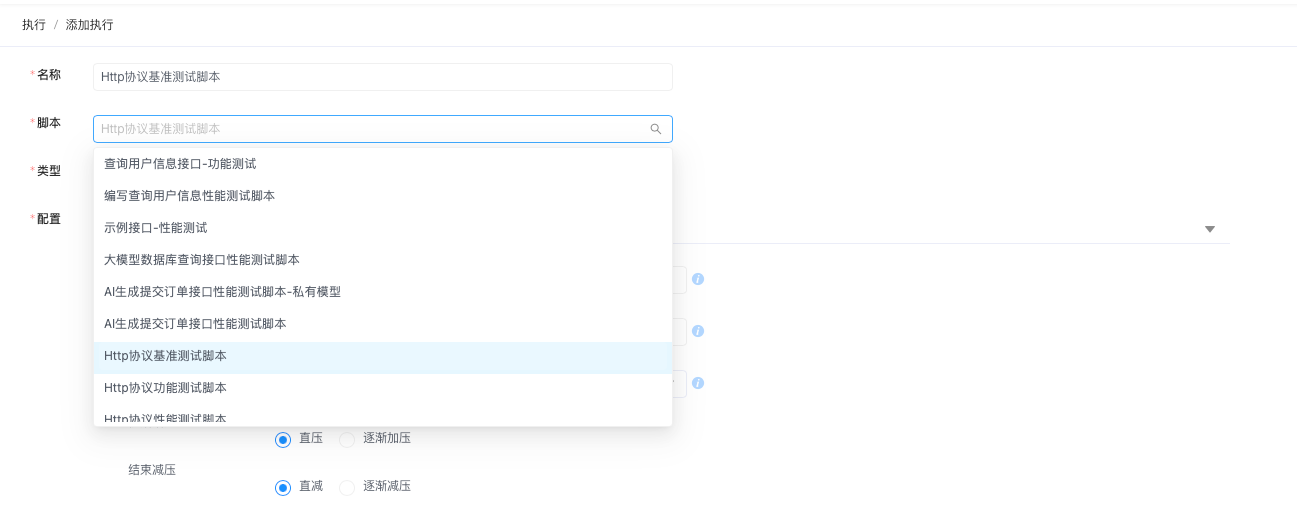Pick AI生成提交订单接口性能测试脚本 without 私有模型
This screenshot has height=512, width=1297.
[383, 324]
